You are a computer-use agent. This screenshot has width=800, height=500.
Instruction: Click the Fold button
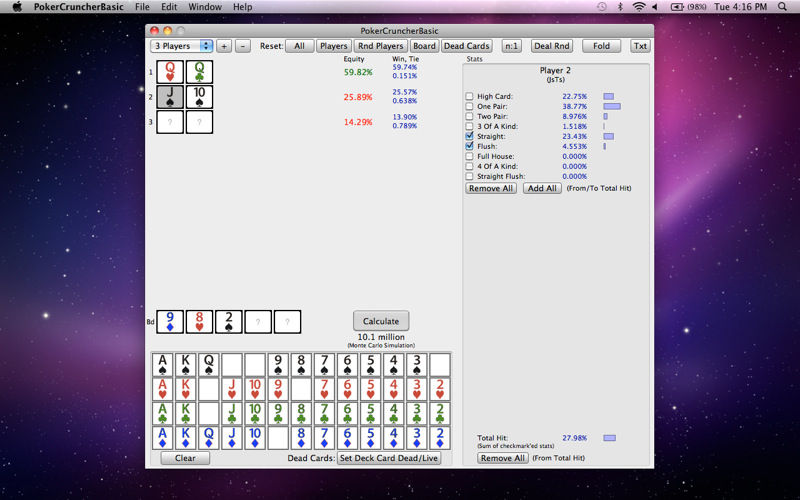pos(602,46)
